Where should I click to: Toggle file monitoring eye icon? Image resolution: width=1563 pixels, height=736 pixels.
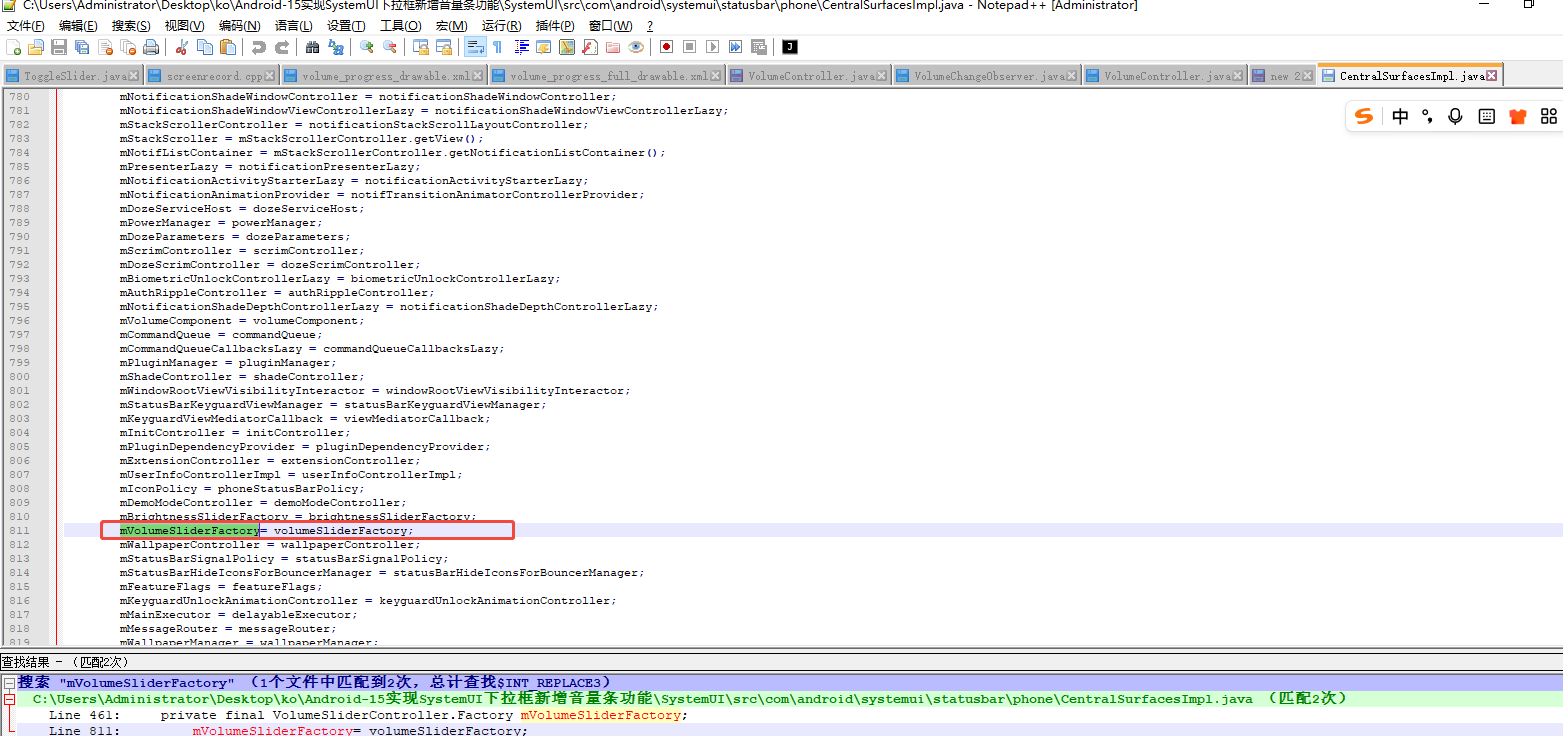pos(636,47)
